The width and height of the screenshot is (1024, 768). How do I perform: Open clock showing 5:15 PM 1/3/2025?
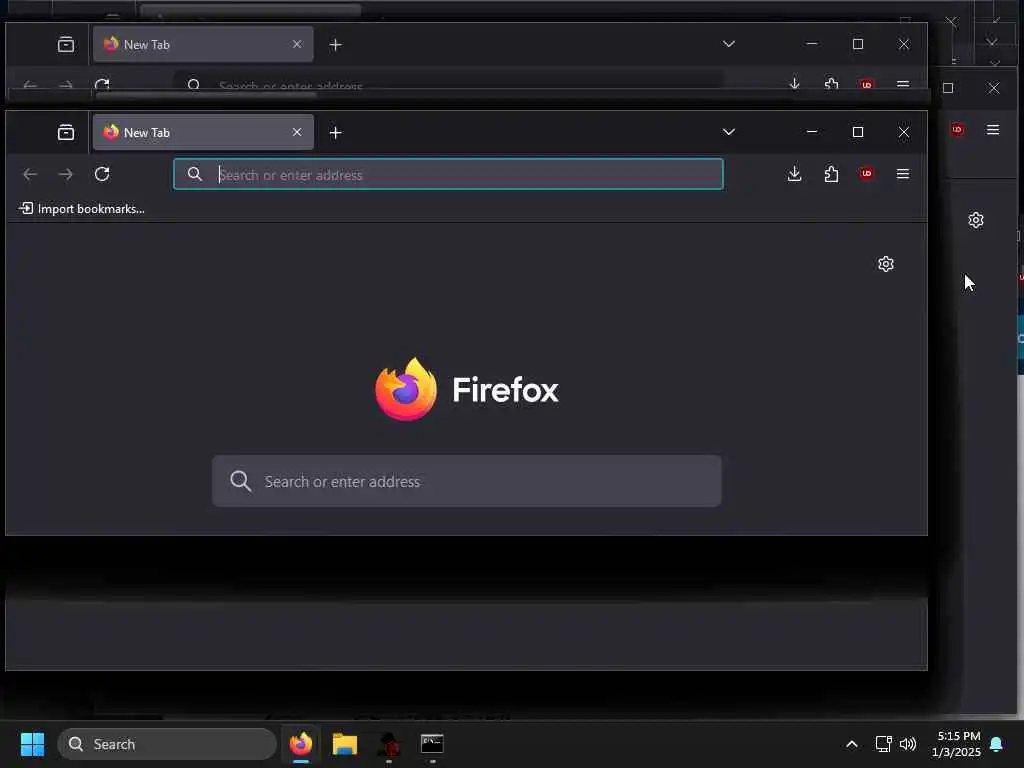[x=956, y=744]
